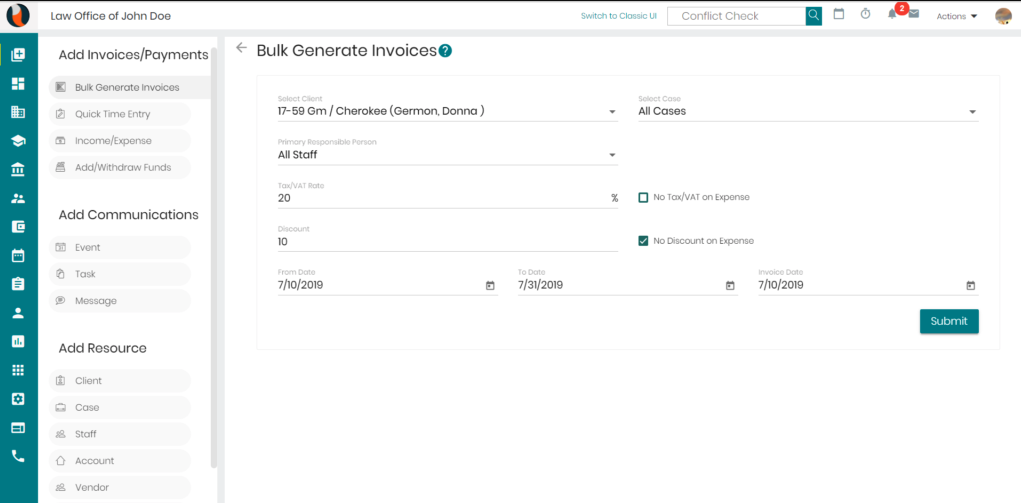Image resolution: width=1021 pixels, height=503 pixels.
Task: Open the Actions menu
Action: [x=957, y=16]
